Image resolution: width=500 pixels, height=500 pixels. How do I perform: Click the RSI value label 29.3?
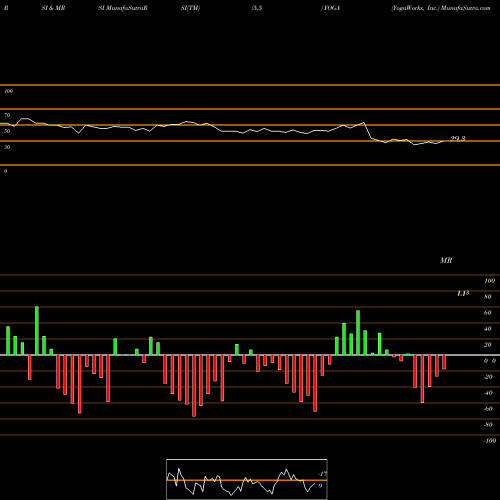(x=457, y=139)
